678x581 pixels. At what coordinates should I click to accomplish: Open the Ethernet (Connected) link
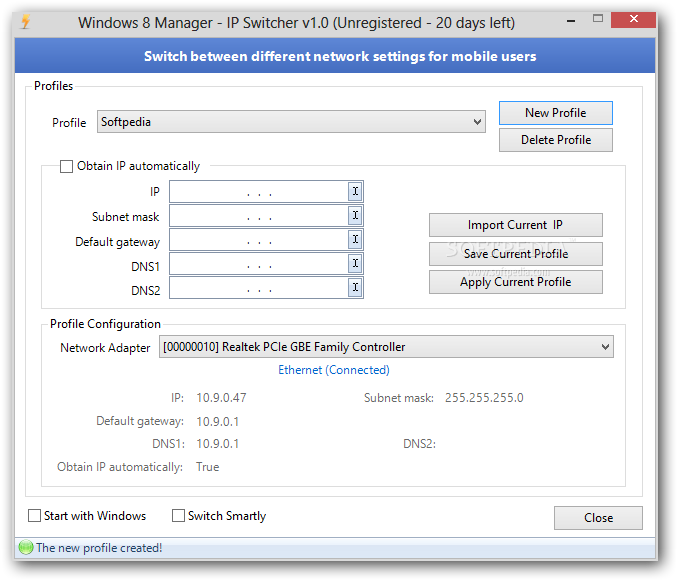333,370
